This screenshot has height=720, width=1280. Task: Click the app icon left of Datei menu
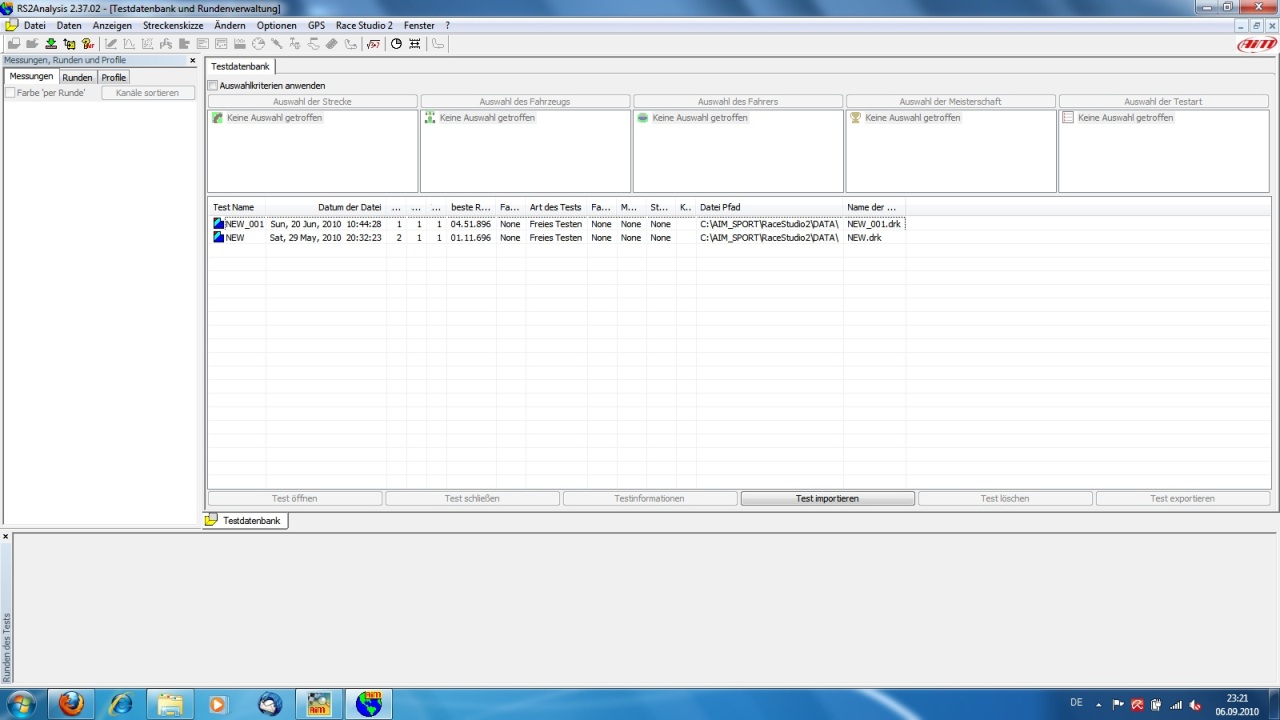(x=10, y=25)
